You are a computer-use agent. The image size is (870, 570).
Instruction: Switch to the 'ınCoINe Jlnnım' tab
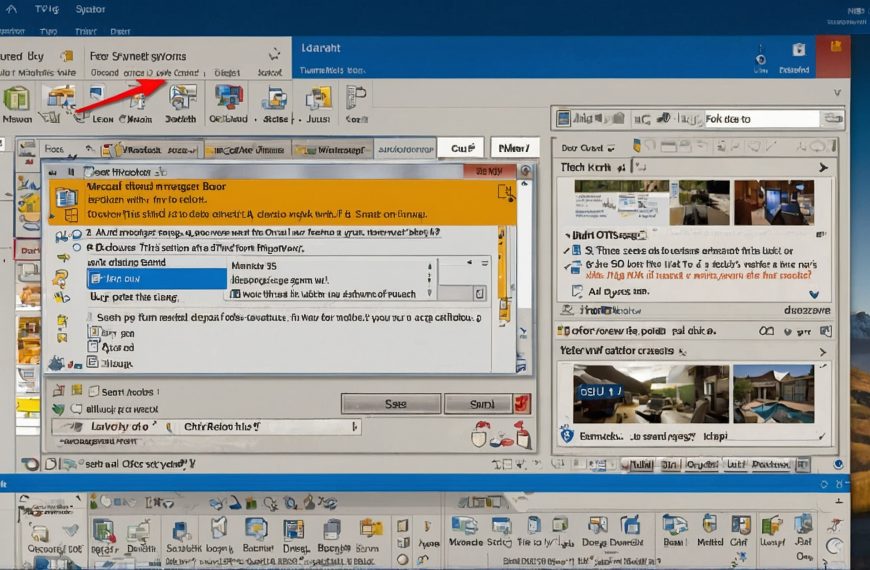coord(247,149)
